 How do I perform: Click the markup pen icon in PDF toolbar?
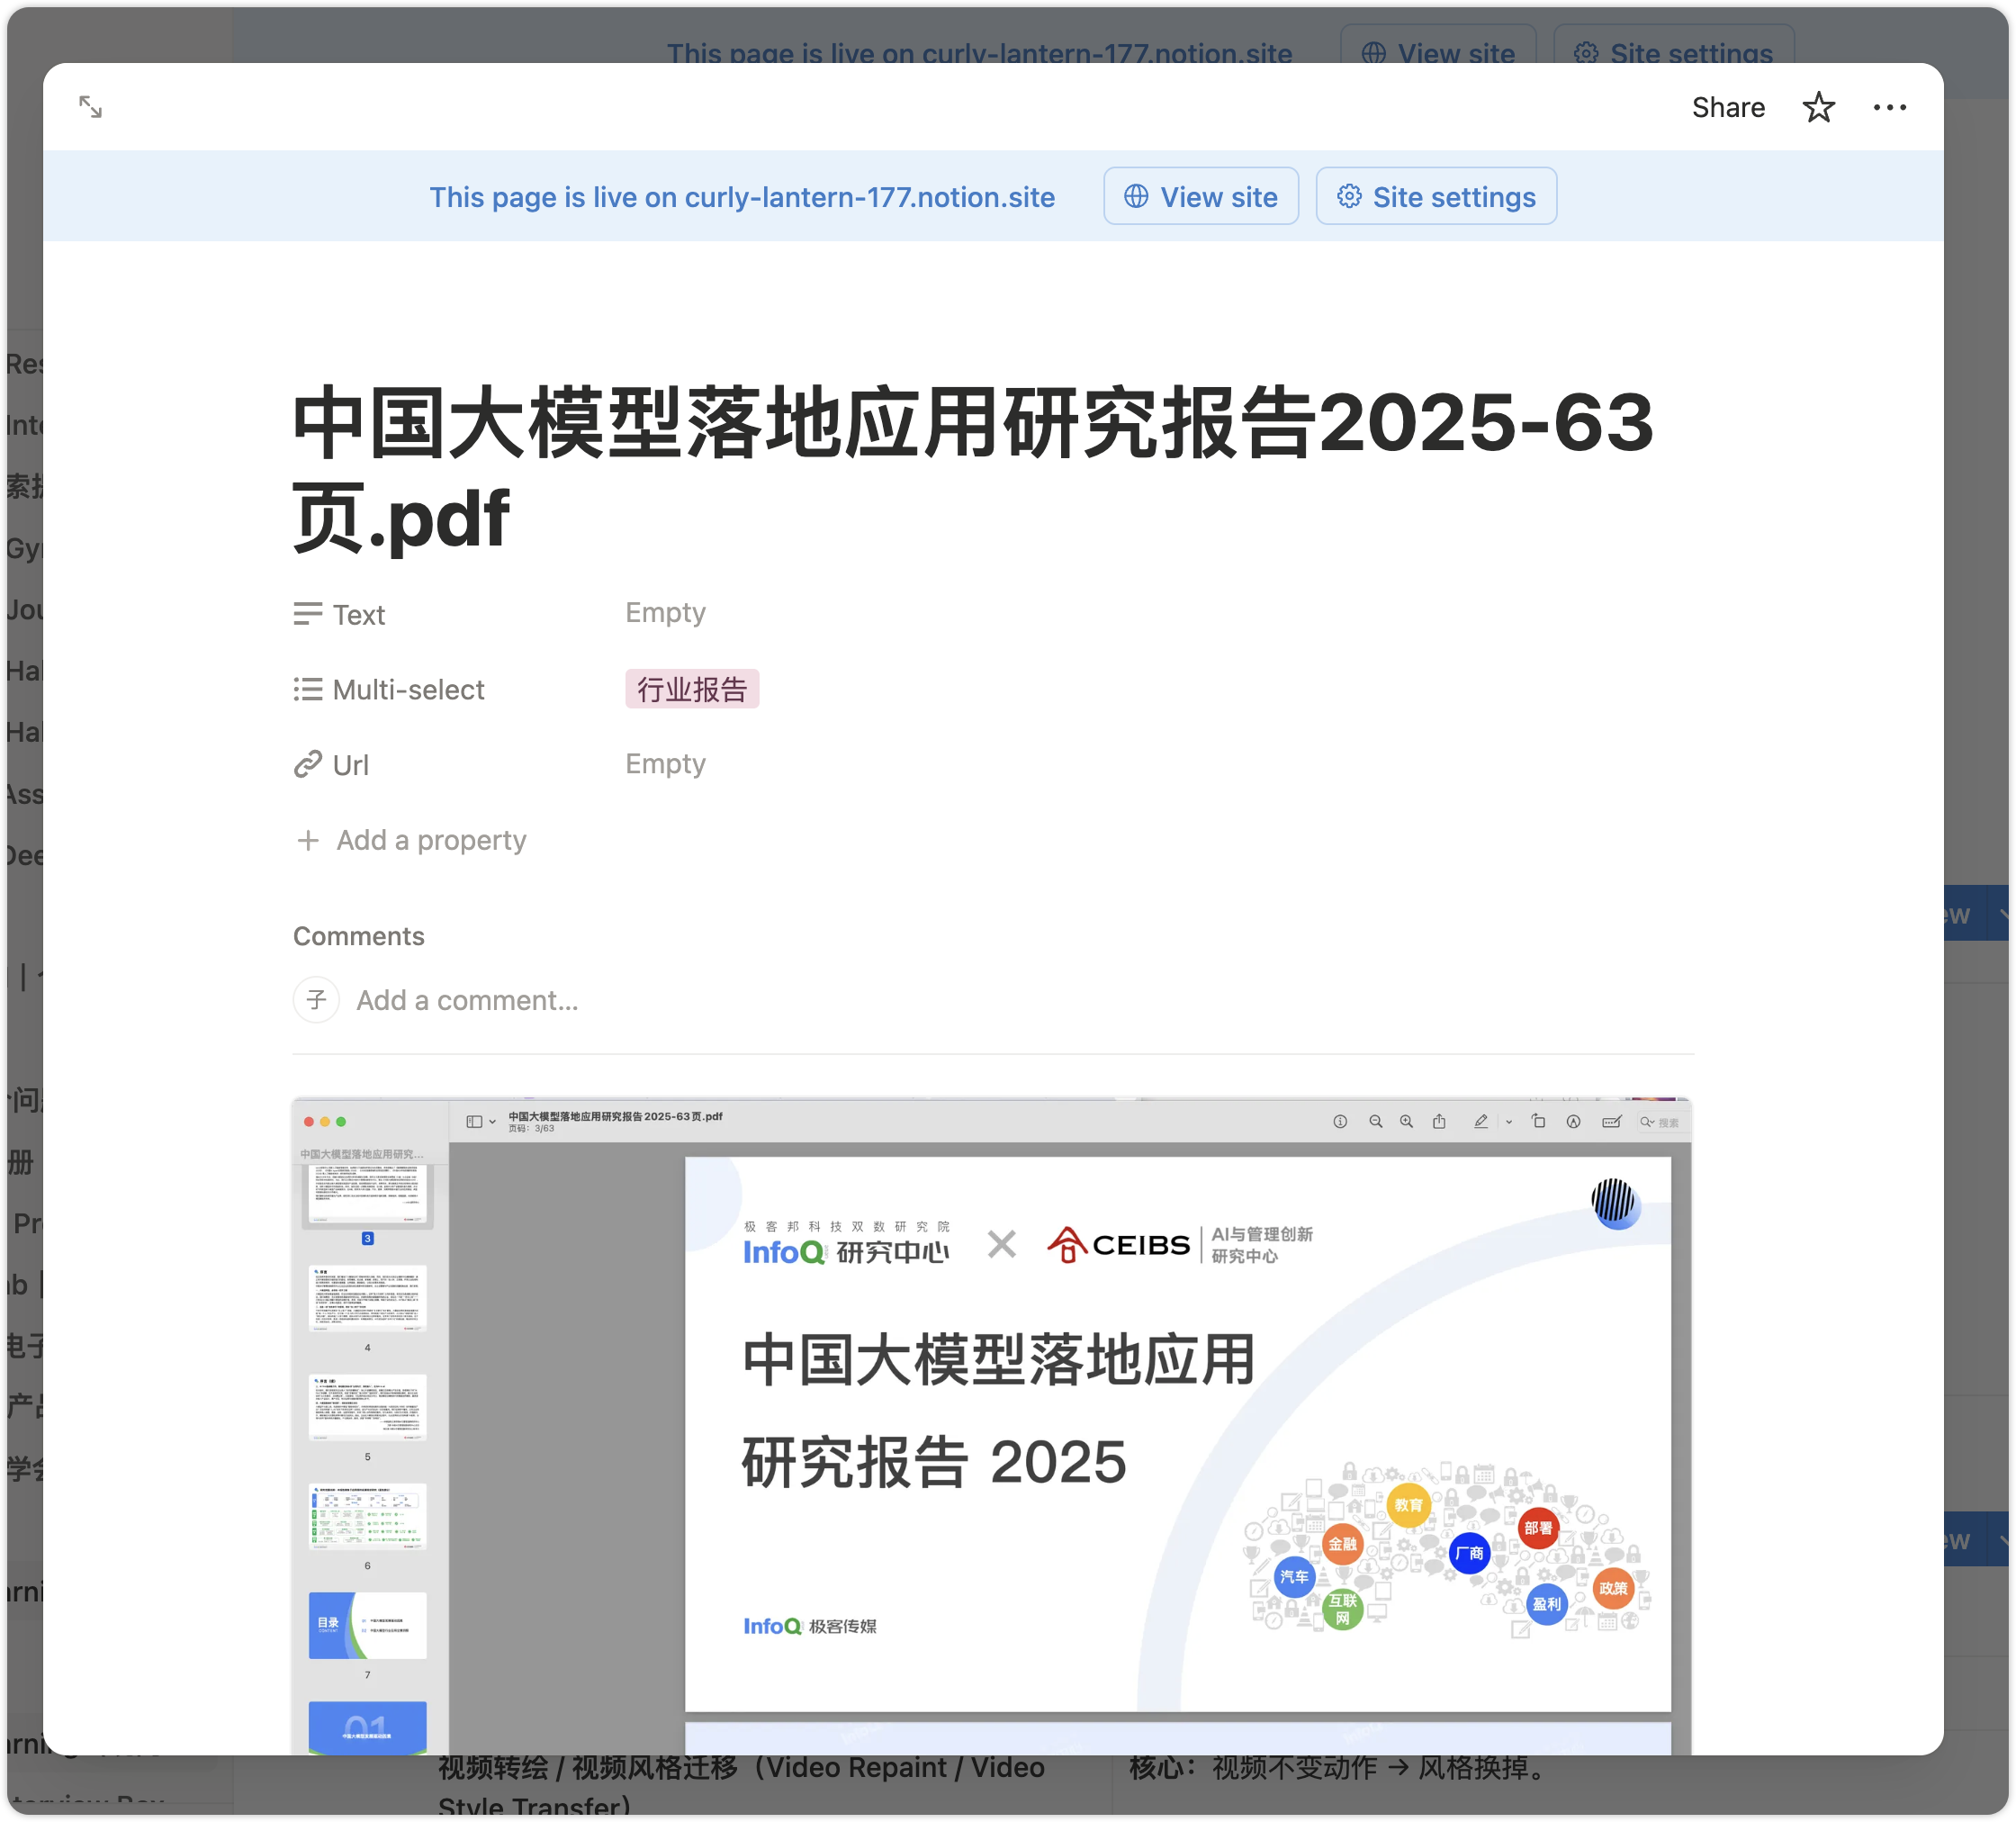coord(1480,1122)
